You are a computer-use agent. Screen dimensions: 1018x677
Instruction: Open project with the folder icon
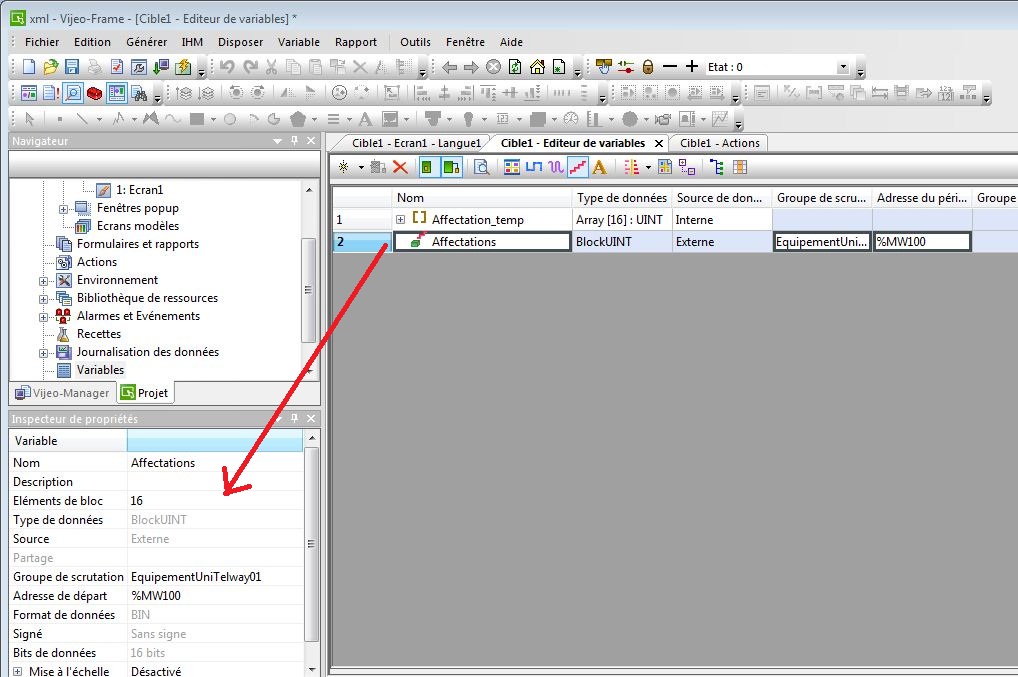(50, 67)
